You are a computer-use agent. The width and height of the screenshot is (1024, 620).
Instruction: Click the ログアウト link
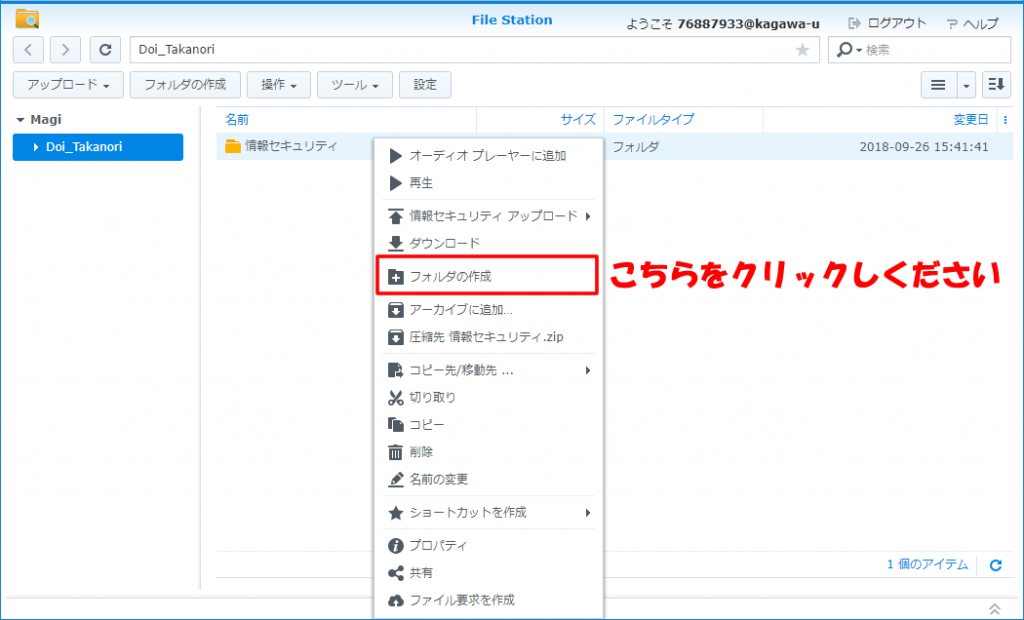click(x=887, y=23)
